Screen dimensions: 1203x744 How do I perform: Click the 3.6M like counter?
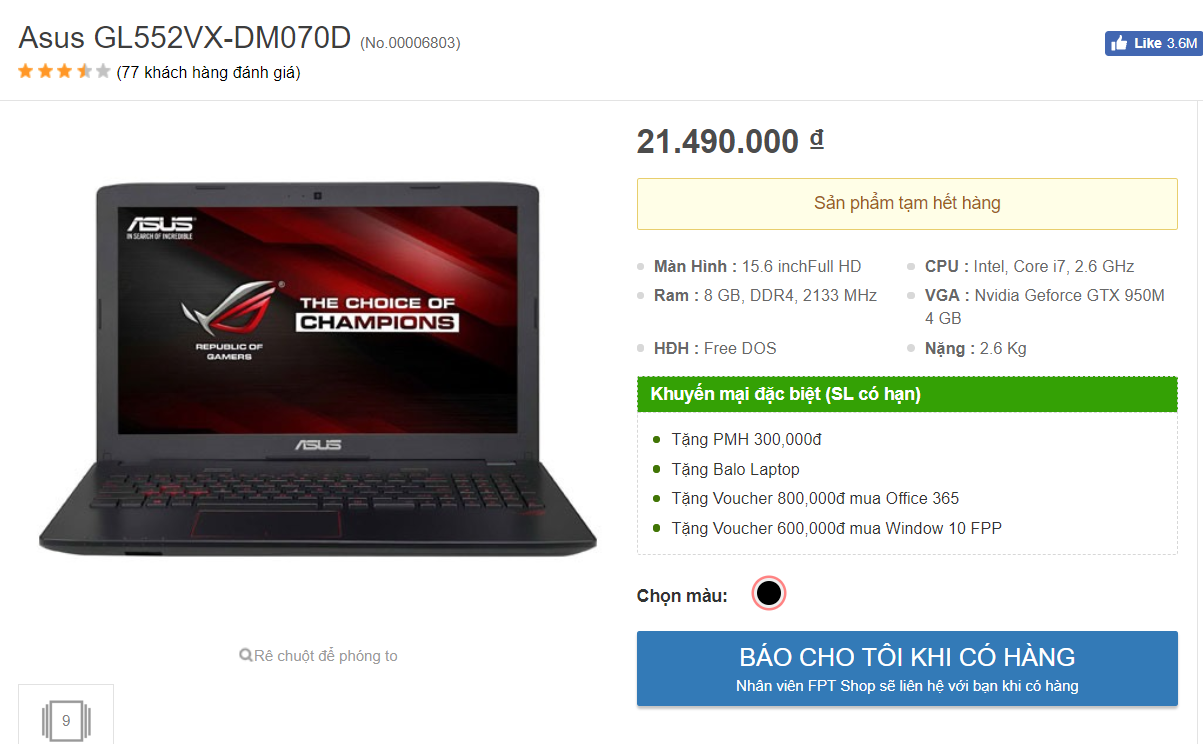click(x=1181, y=44)
